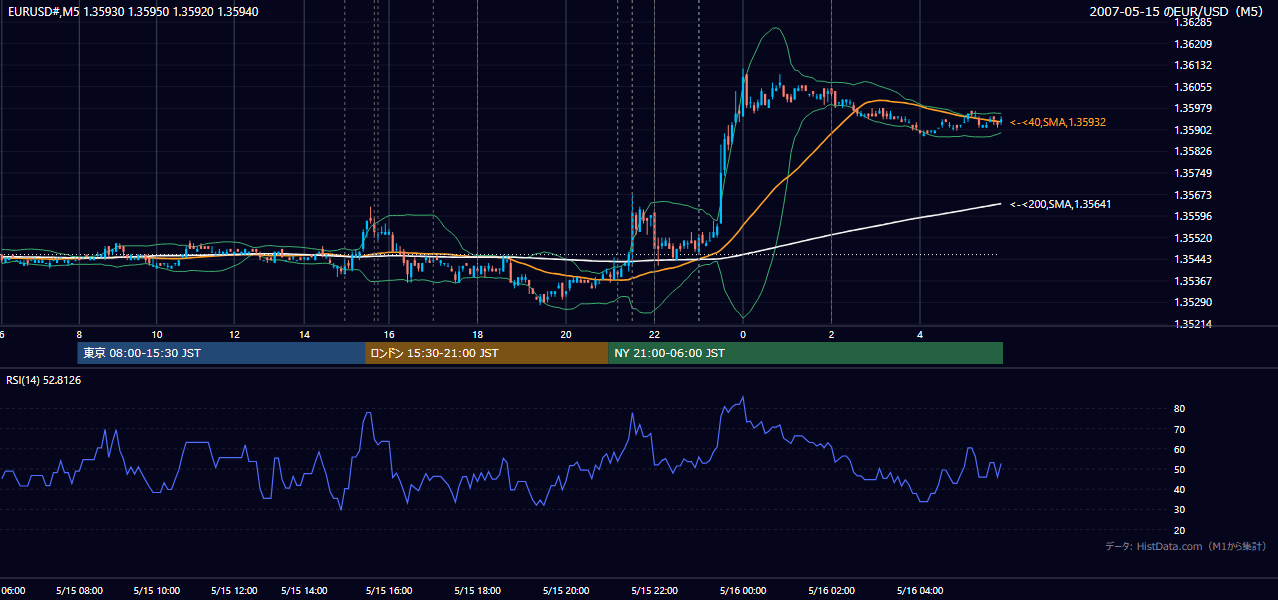Click the bottom time label '5/15 08:00'
This screenshot has width=1278, height=600.
[x=79, y=591]
